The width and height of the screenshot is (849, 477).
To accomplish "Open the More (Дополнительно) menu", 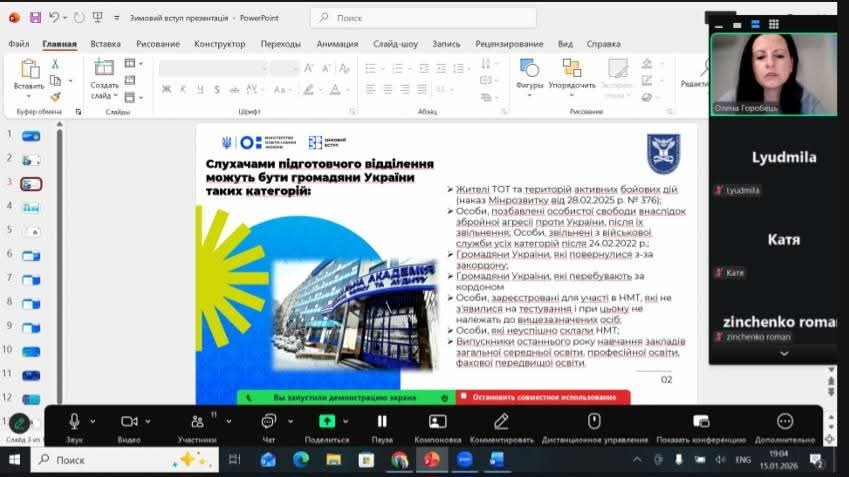I will 785,422.
